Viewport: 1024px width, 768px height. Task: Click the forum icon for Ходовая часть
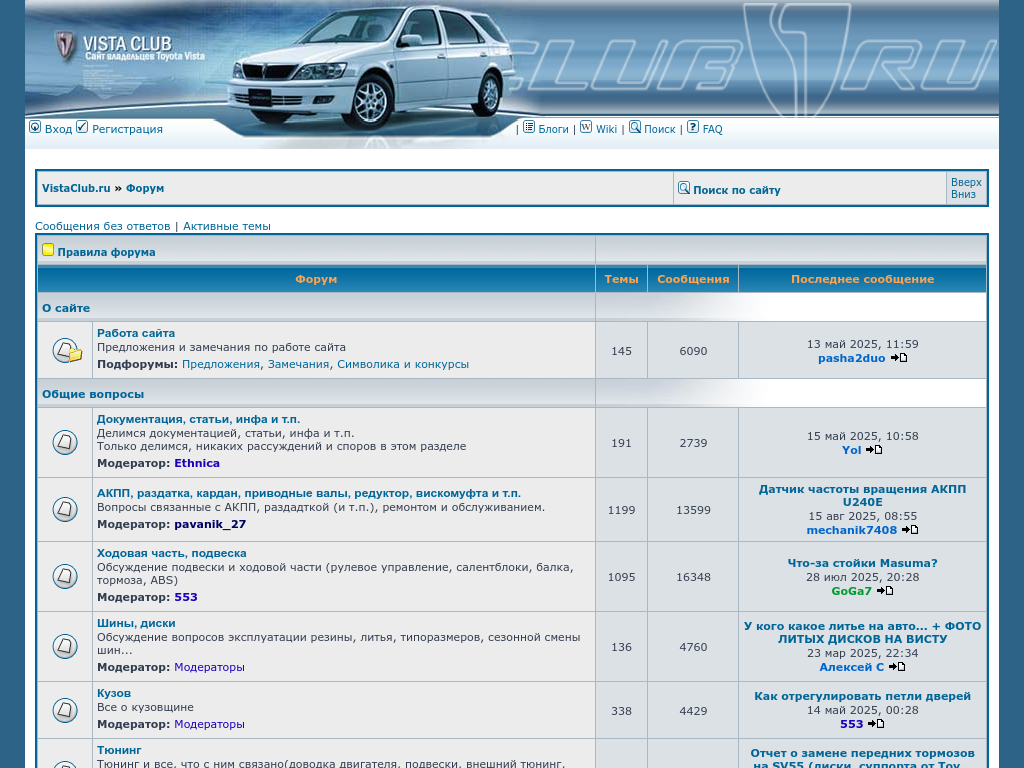pos(65,576)
